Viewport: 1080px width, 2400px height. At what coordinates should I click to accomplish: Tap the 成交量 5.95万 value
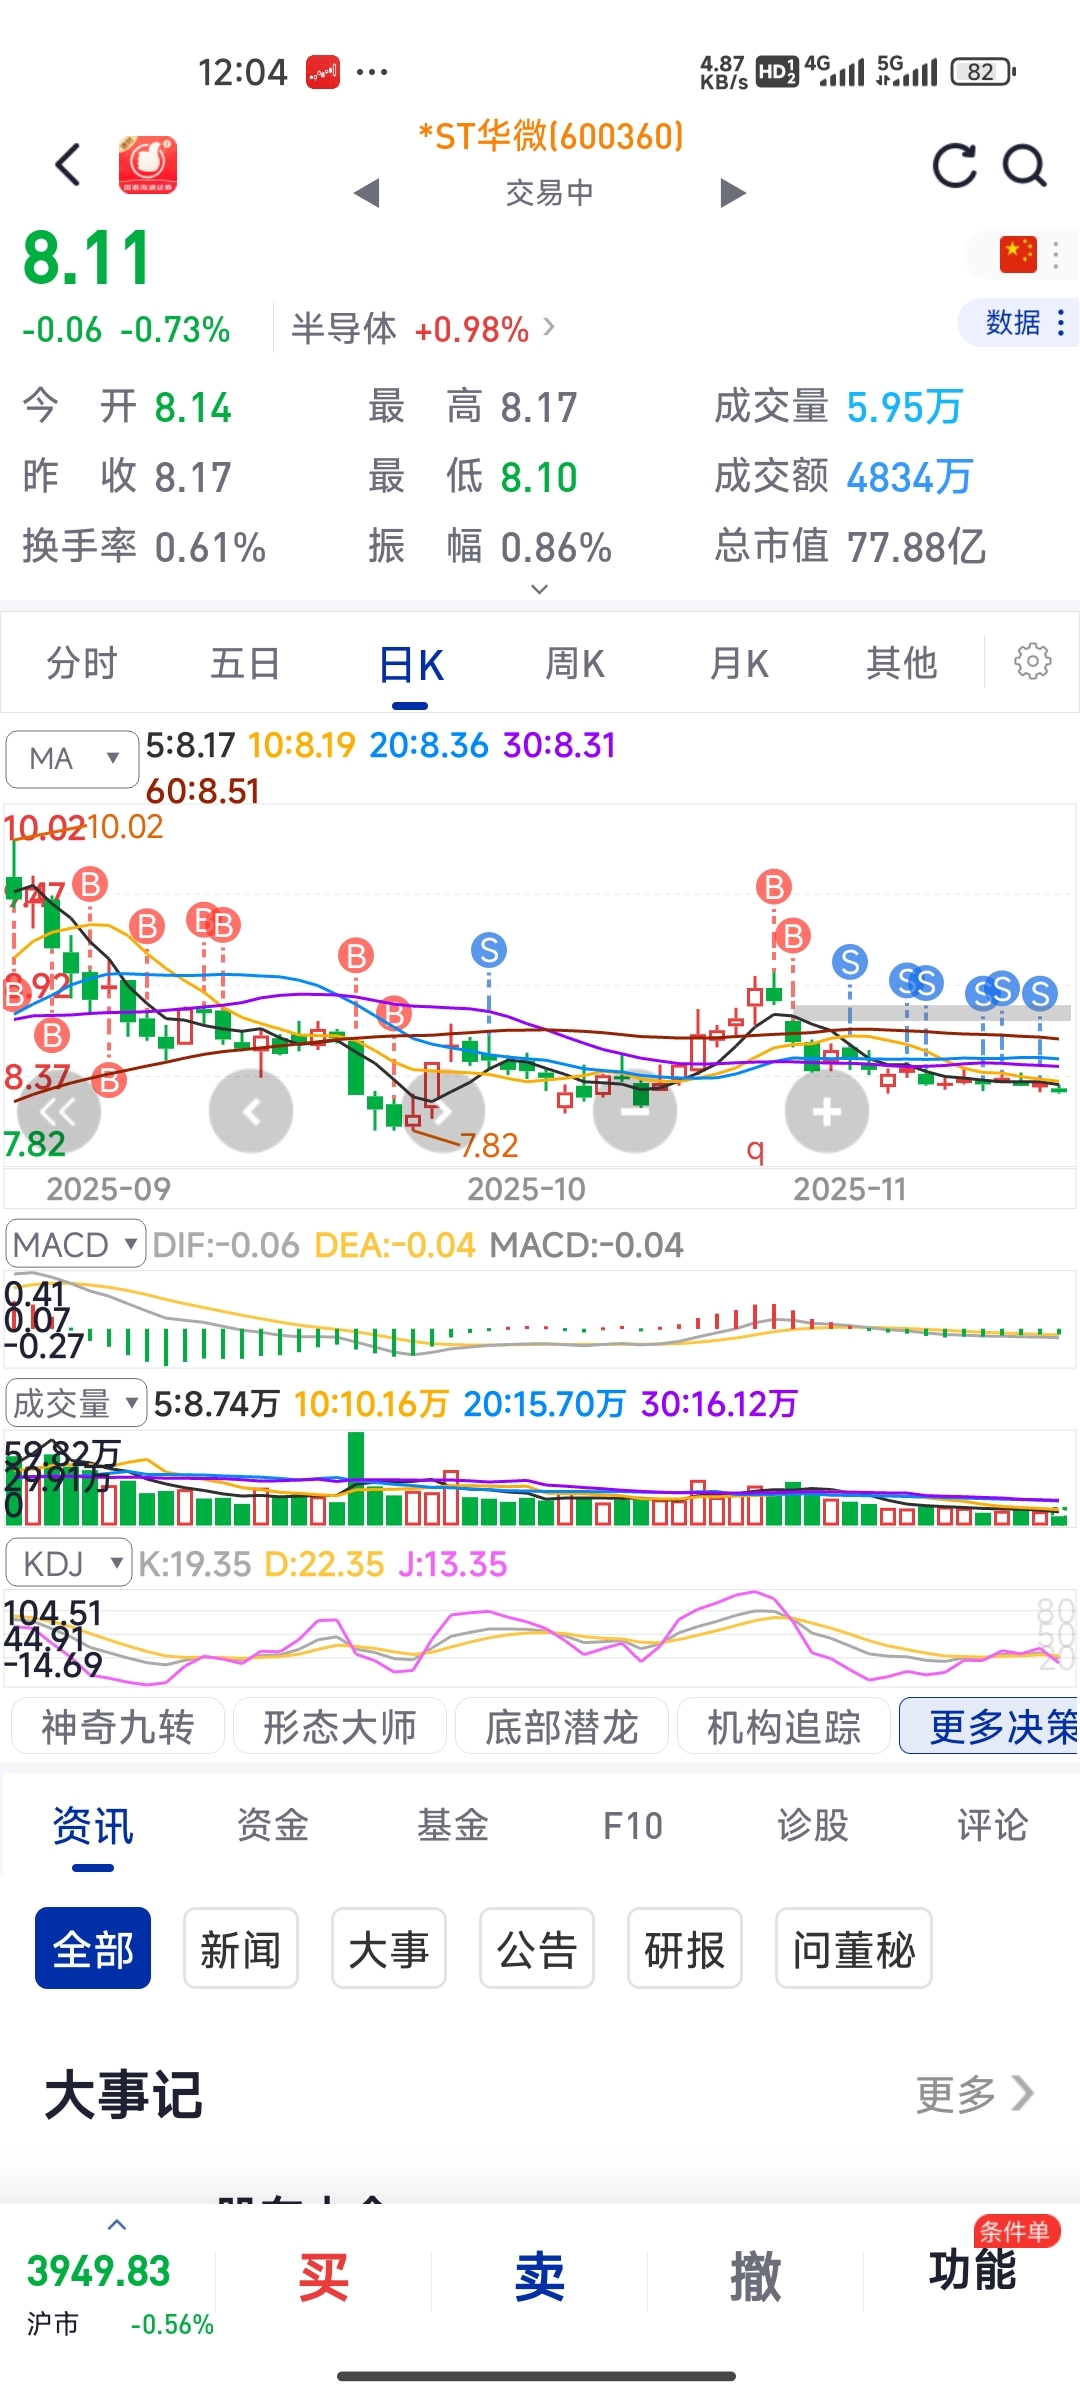click(904, 407)
